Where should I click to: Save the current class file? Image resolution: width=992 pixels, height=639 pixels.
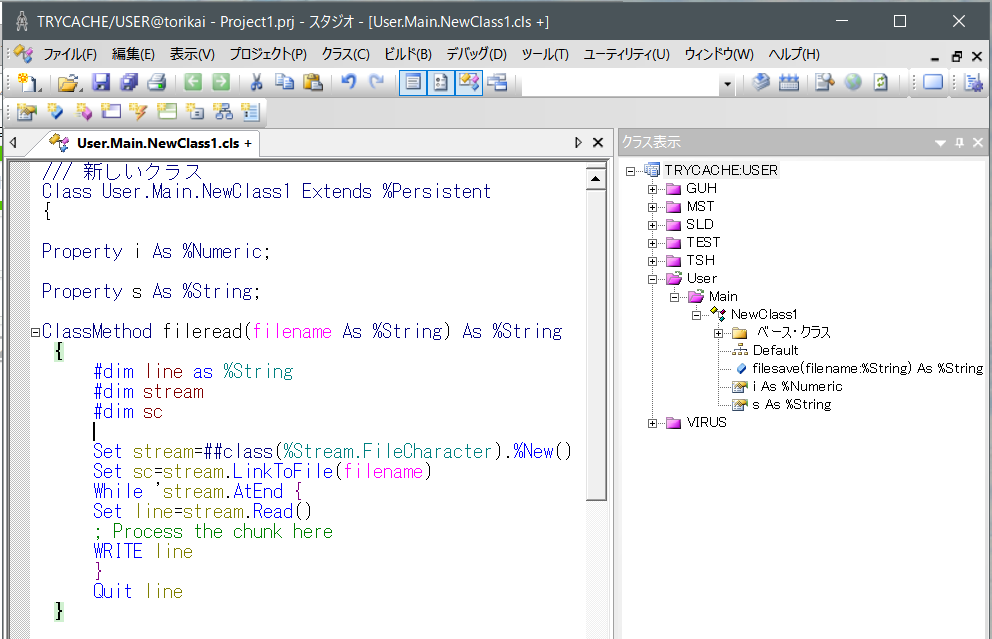(x=102, y=83)
